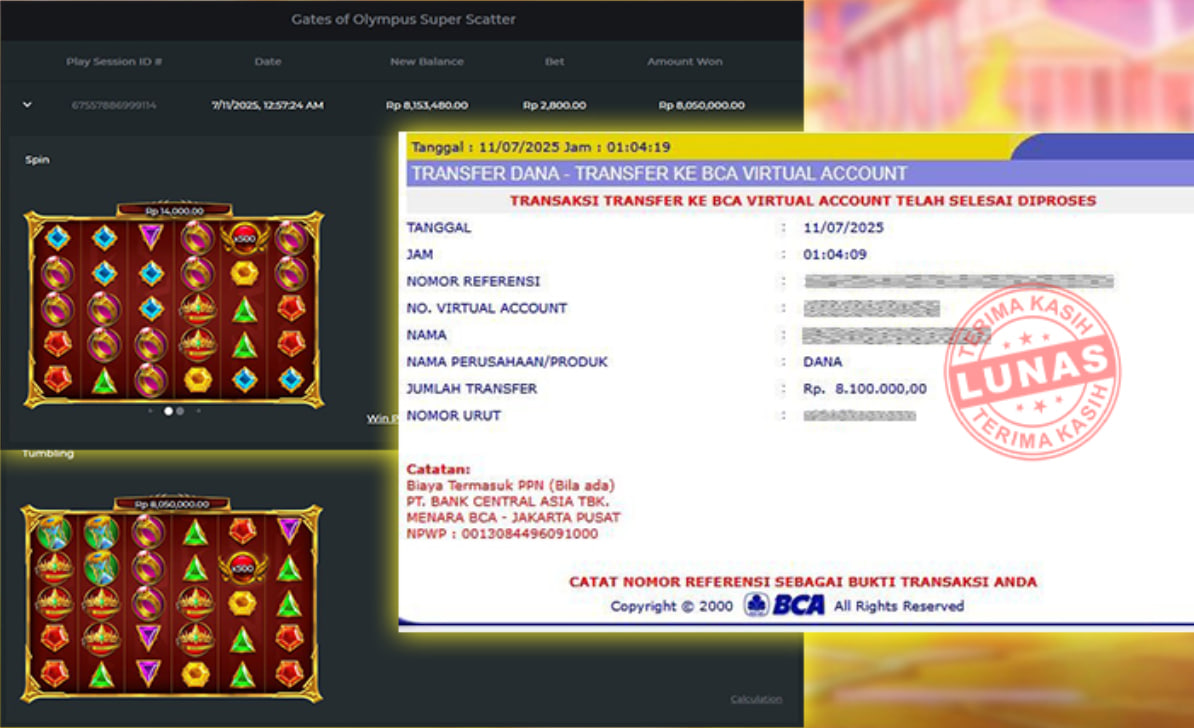Sort by Play Session ID # column
This screenshot has width=1194, height=728.
click(x=113, y=62)
